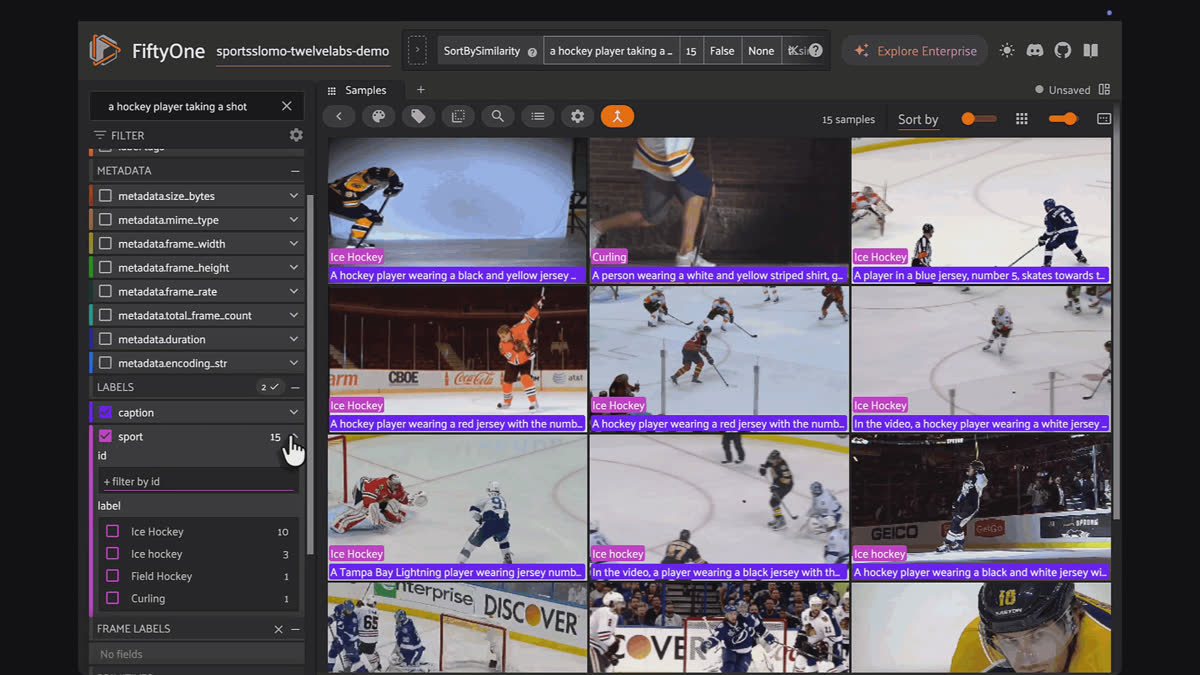Open the view stage add arrow button

click(x=417, y=51)
